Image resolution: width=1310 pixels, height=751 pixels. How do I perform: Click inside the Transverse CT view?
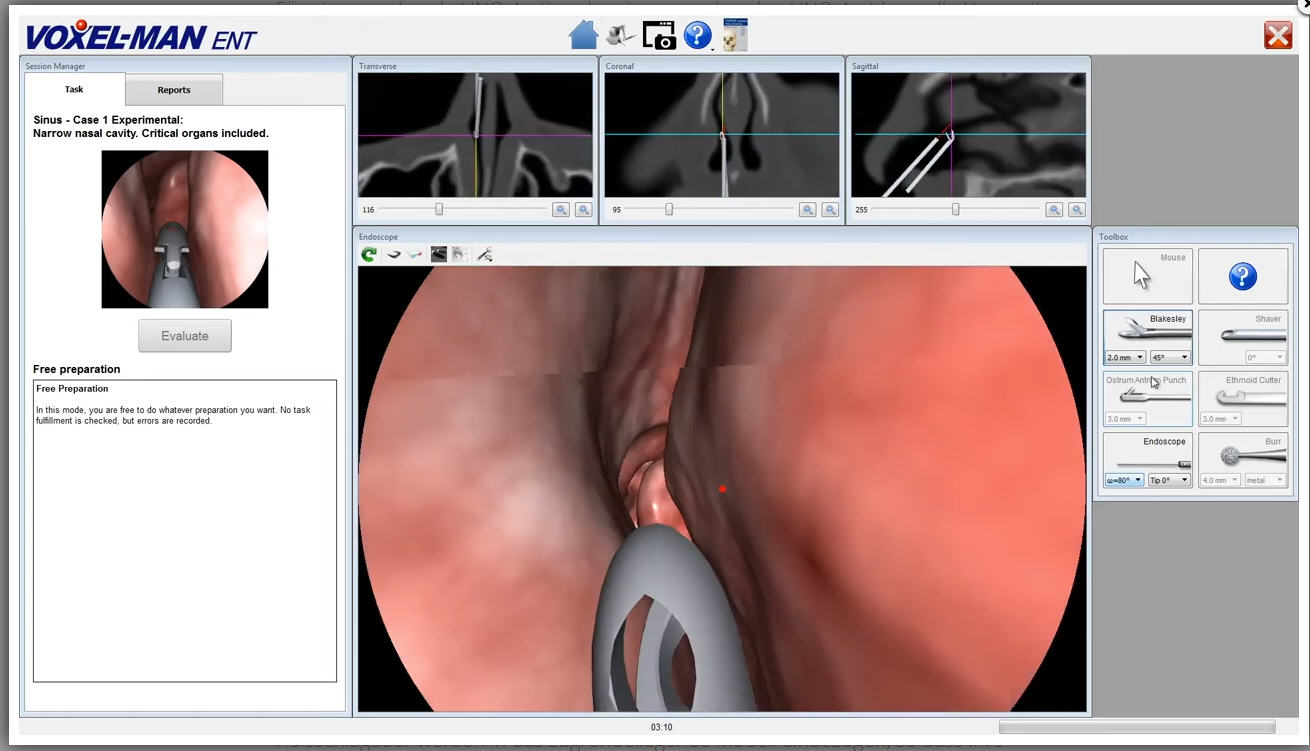[475, 135]
